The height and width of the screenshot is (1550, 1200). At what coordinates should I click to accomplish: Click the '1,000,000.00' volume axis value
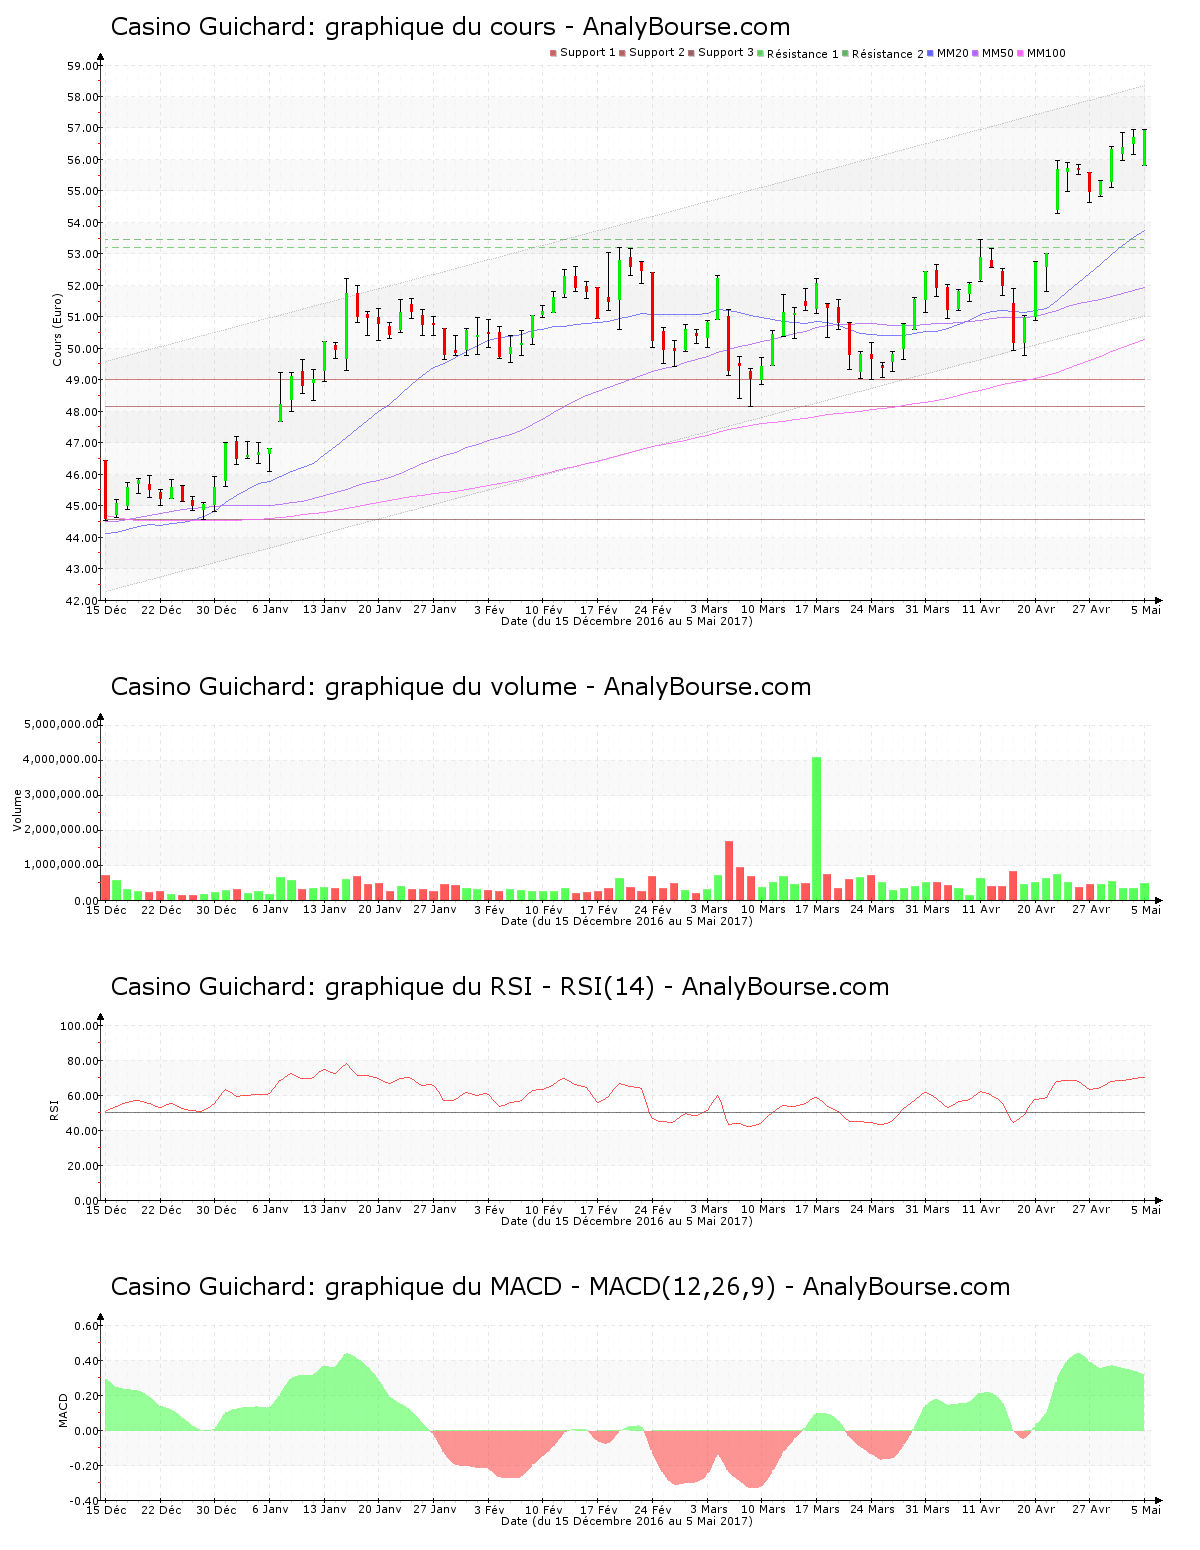(x=62, y=865)
